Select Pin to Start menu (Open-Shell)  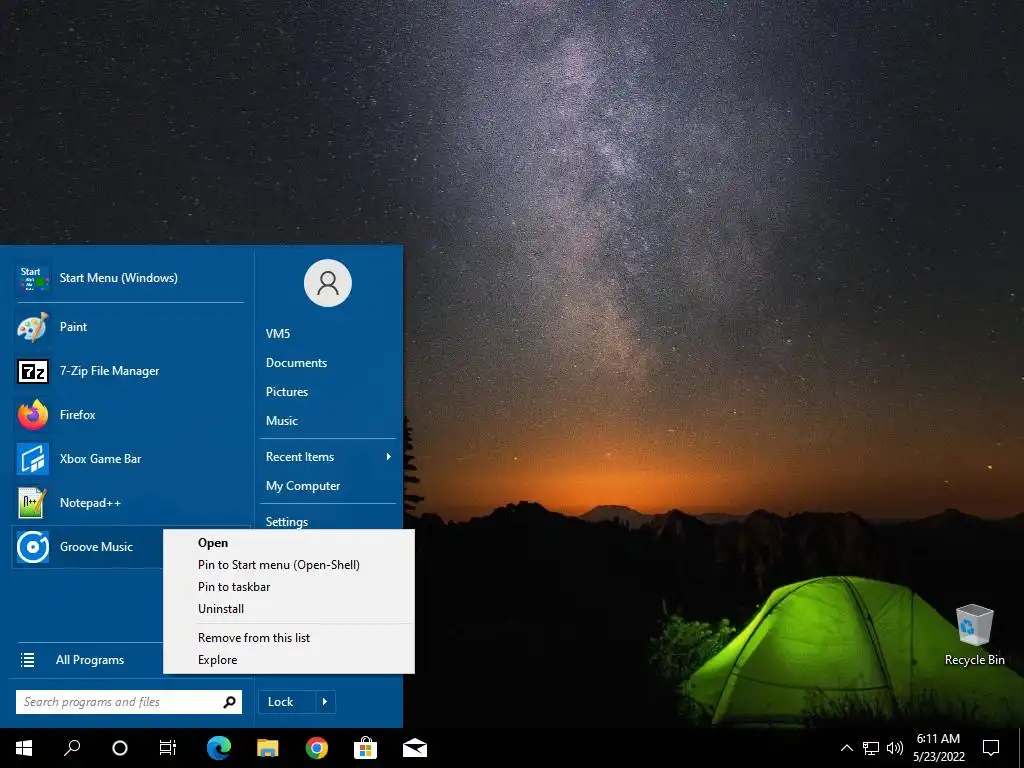289,565
